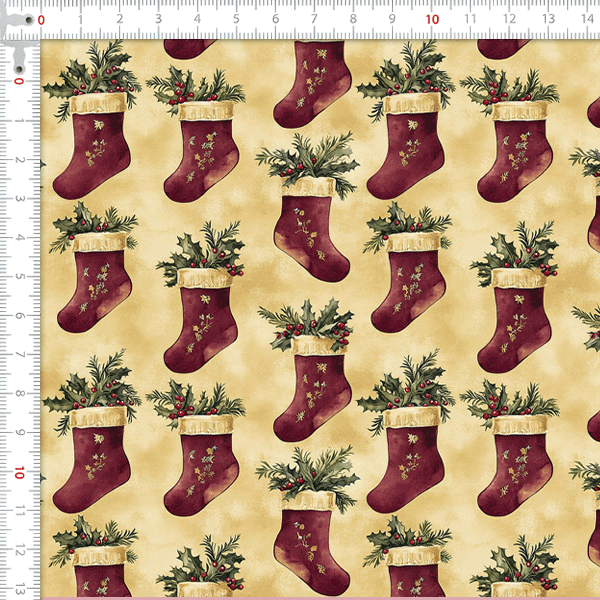Screen dimensions: 600x600
Task: Click number 1 on the horizontal ruler
Action: (x=80, y=19)
